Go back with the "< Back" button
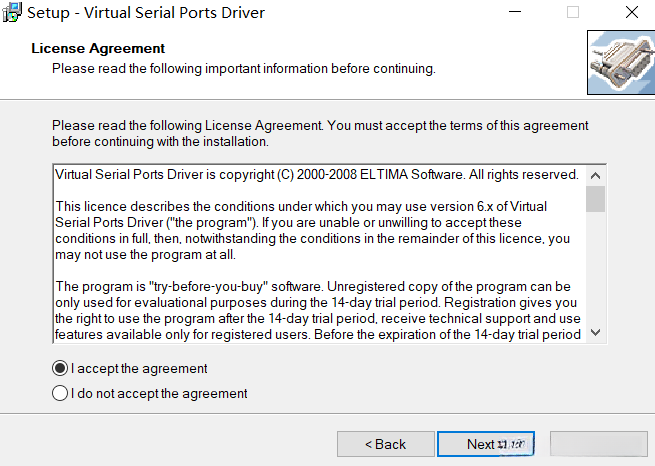 click(385, 444)
